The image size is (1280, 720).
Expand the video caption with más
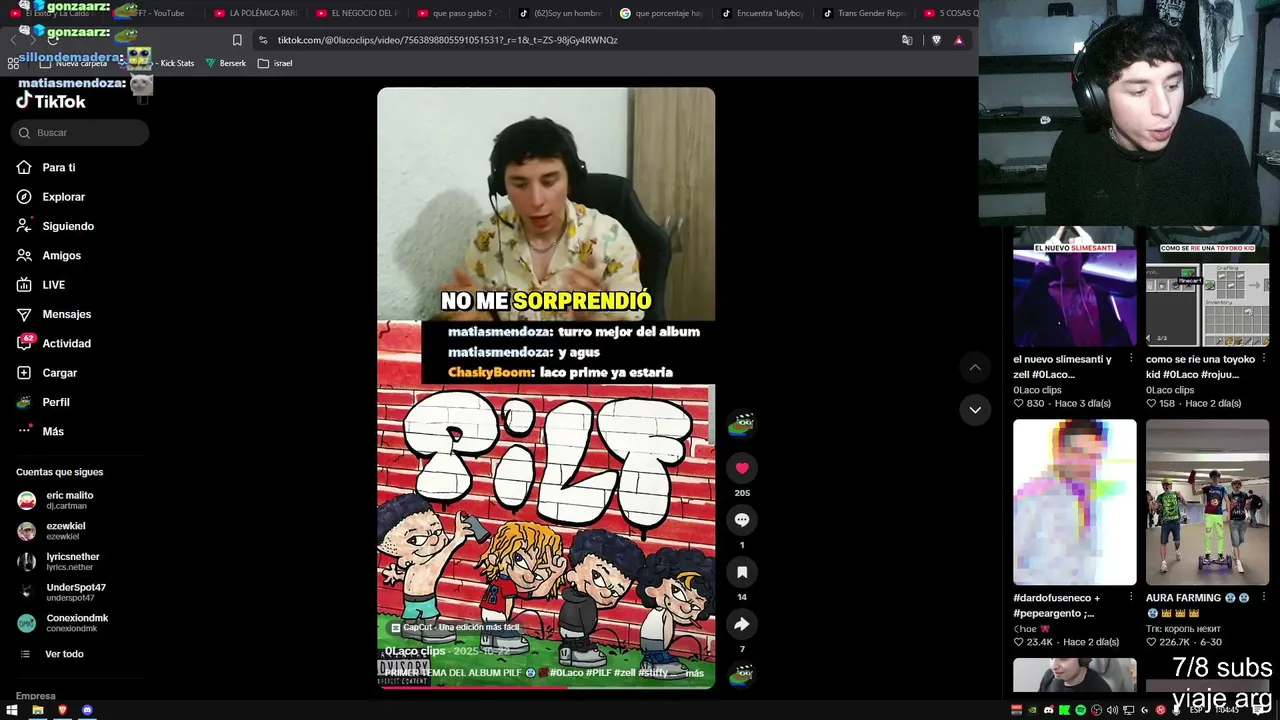[695, 673]
